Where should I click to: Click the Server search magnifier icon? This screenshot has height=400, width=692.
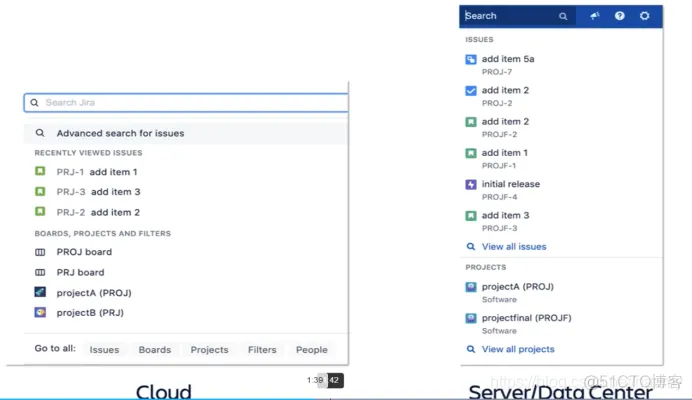pyautogui.click(x=563, y=16)
